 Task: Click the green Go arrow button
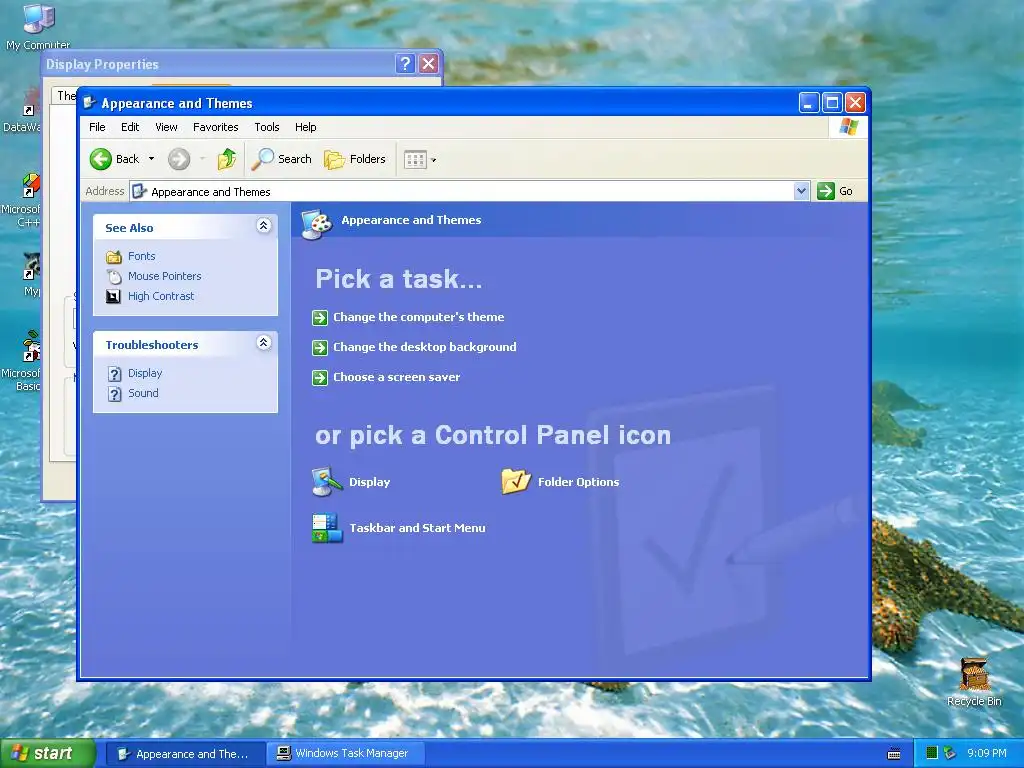tap(825, 191)
